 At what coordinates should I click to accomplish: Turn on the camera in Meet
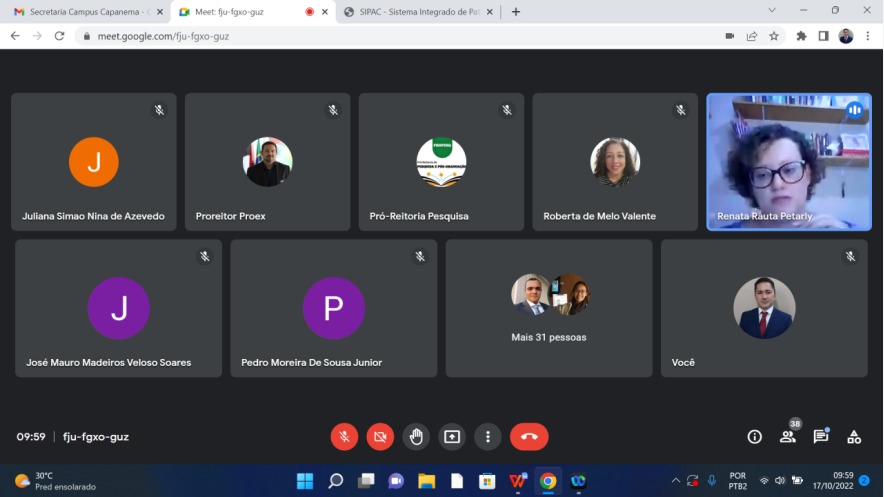pyautogui.click(x=380, y=437)
